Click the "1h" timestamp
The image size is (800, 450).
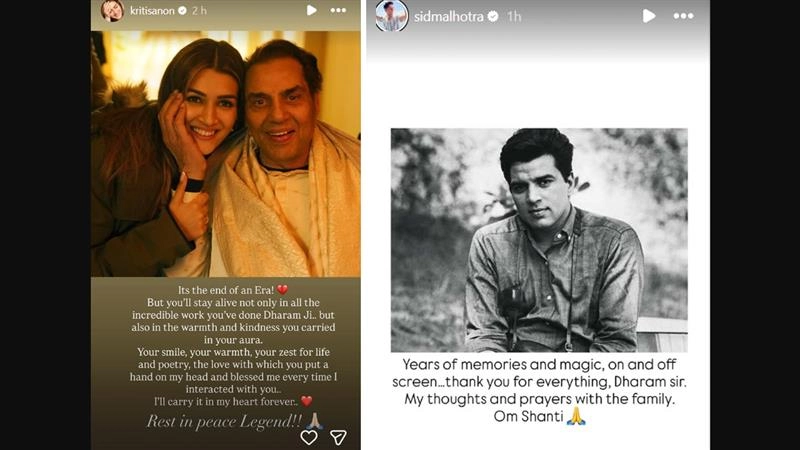coord(514,17)
